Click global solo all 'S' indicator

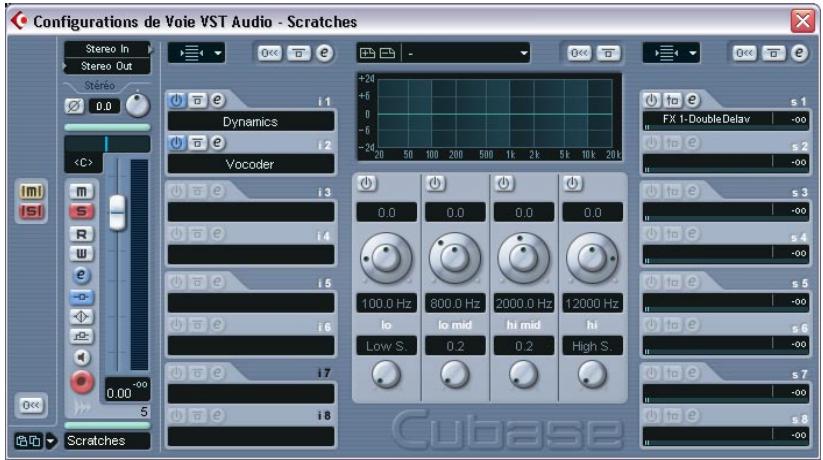[x=31, y=212]
